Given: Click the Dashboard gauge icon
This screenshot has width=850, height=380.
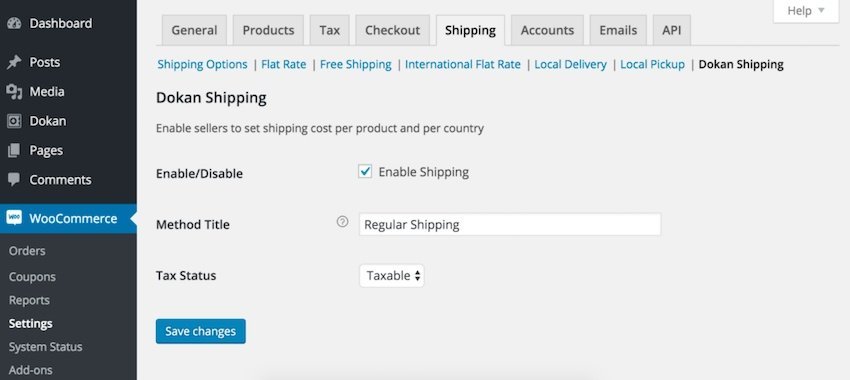Looking at the screenshot, I should coord(14,23).
